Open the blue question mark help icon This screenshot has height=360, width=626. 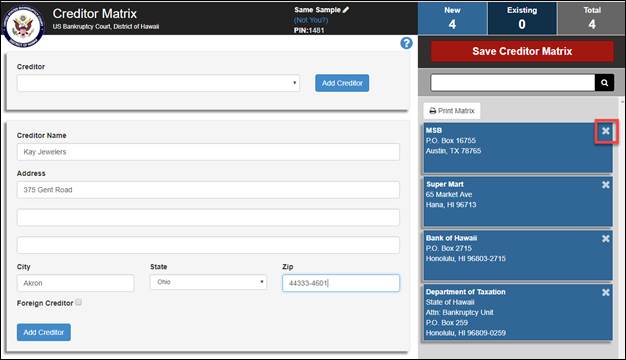(406, 43)
